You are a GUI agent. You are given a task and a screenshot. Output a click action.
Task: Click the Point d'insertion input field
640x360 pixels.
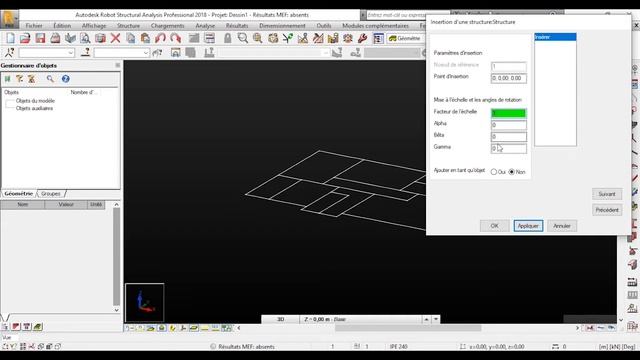509,78
